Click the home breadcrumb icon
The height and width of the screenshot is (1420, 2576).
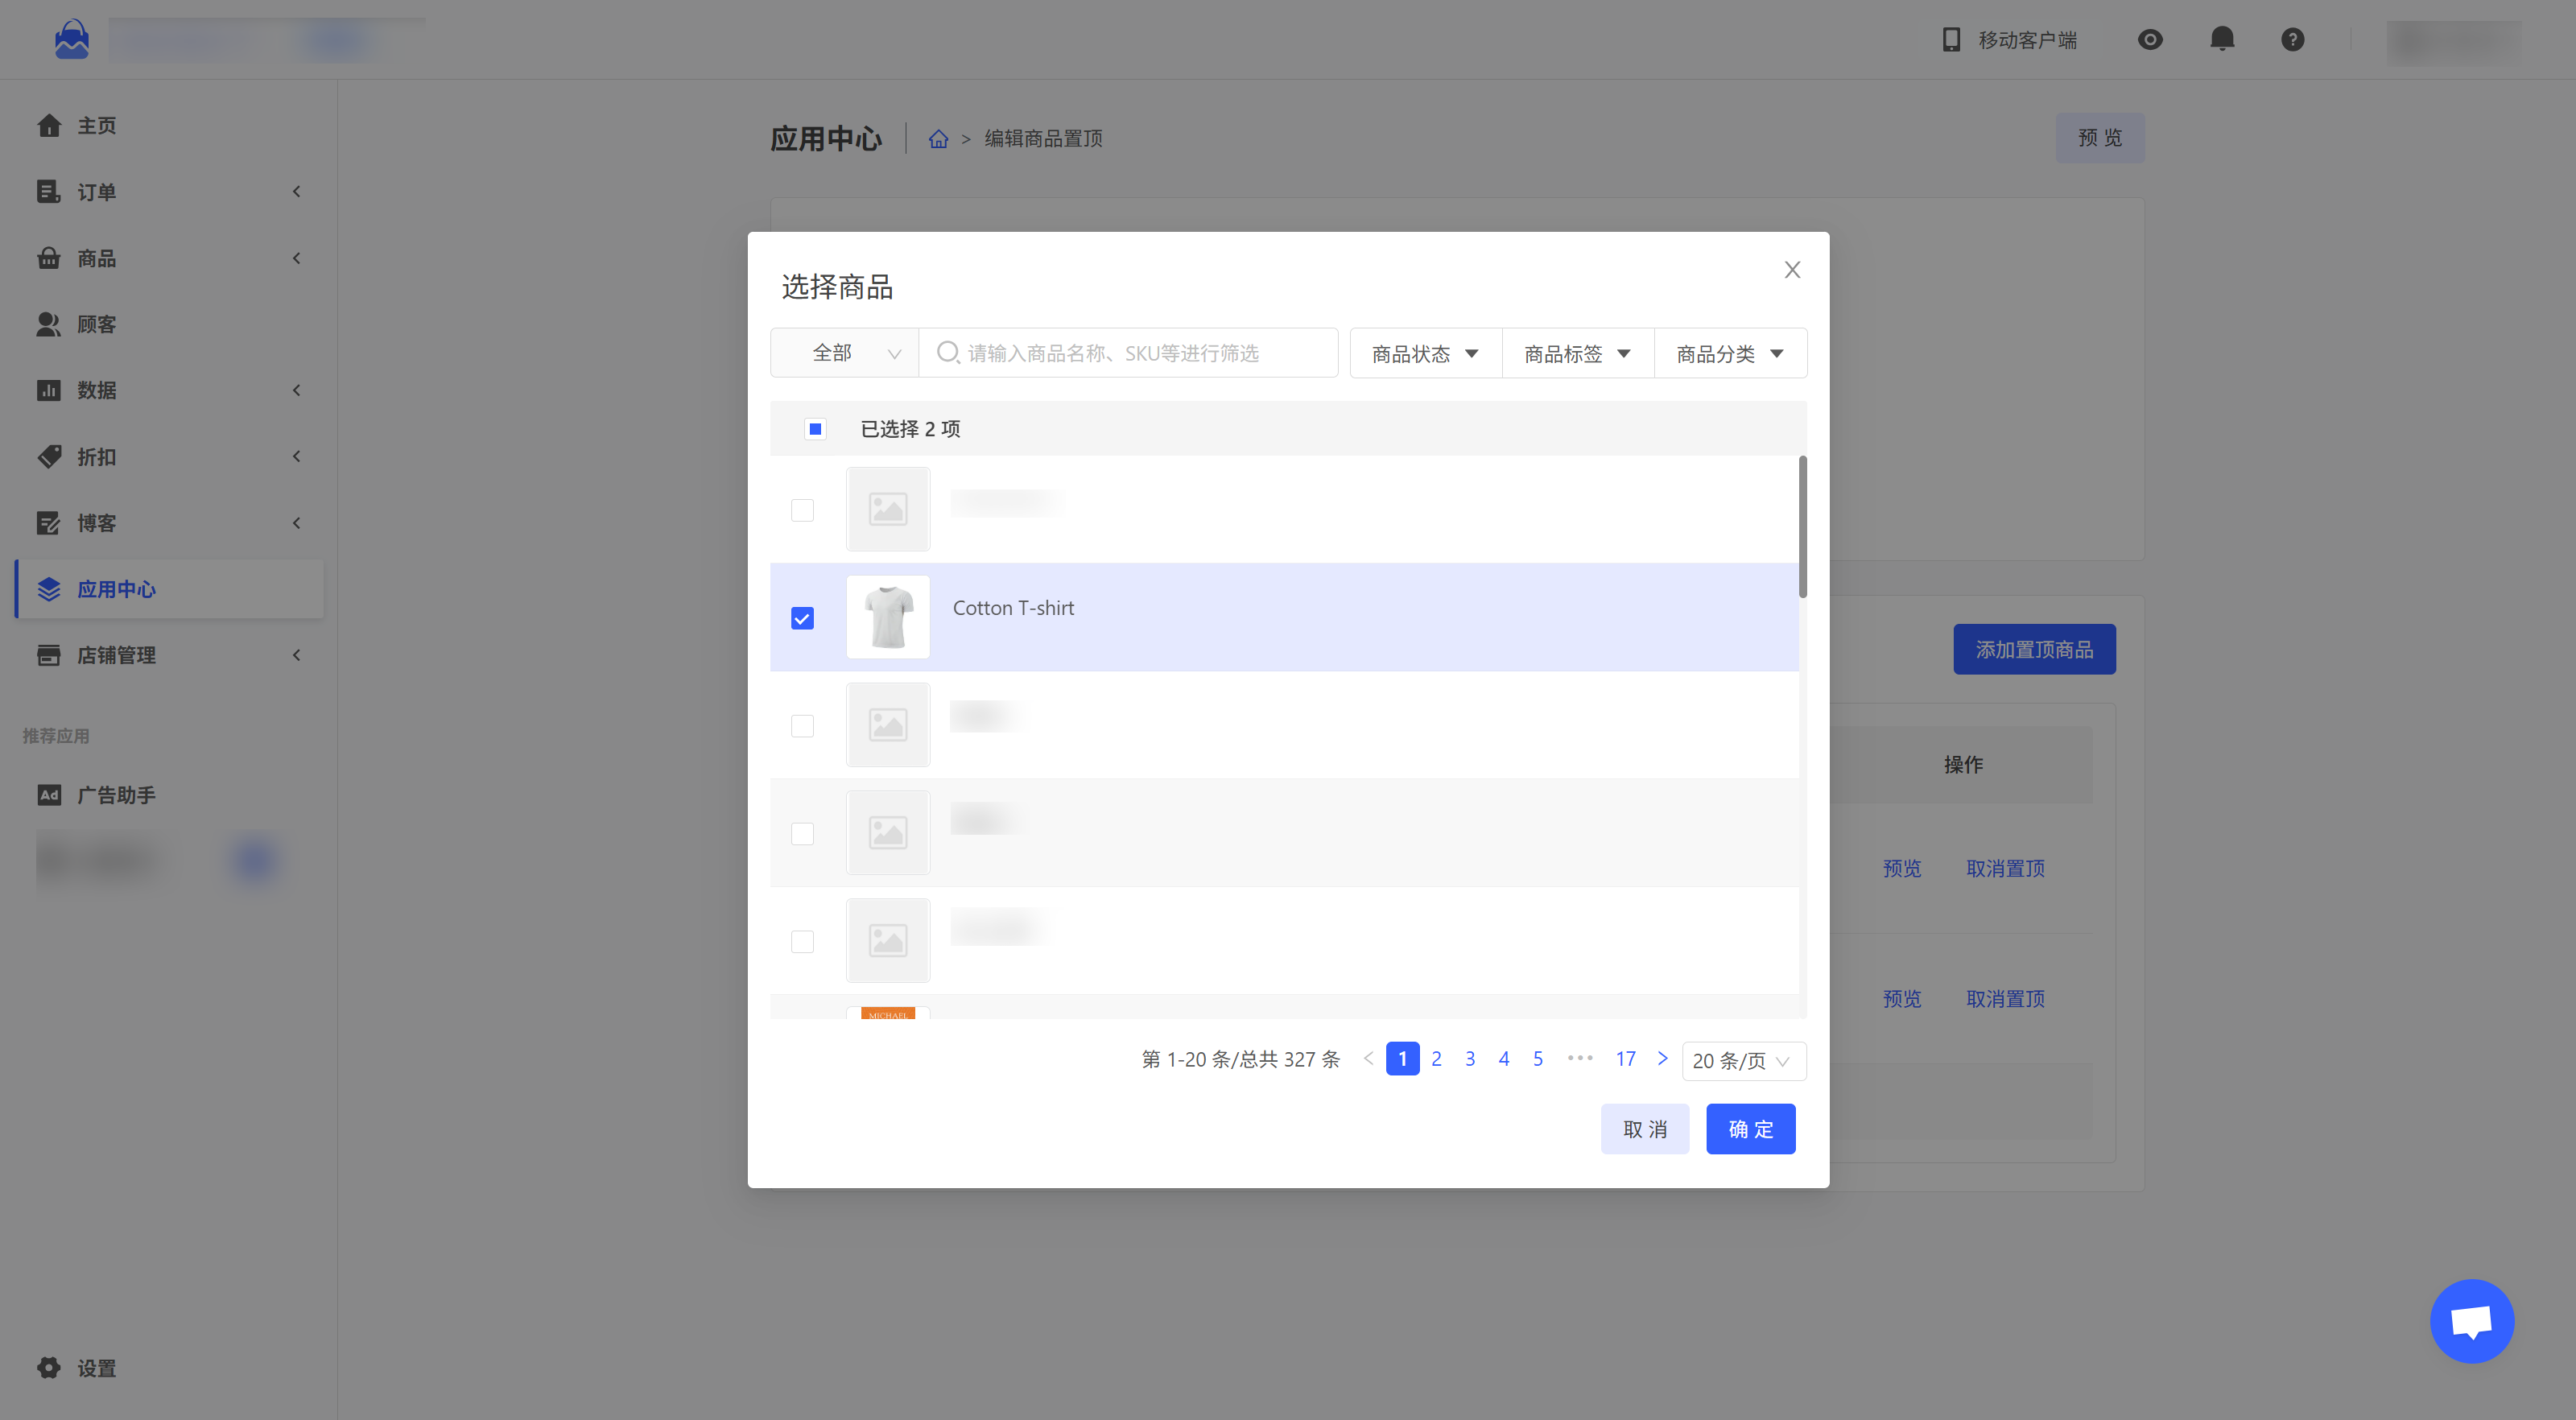click(x=938, y=139)
